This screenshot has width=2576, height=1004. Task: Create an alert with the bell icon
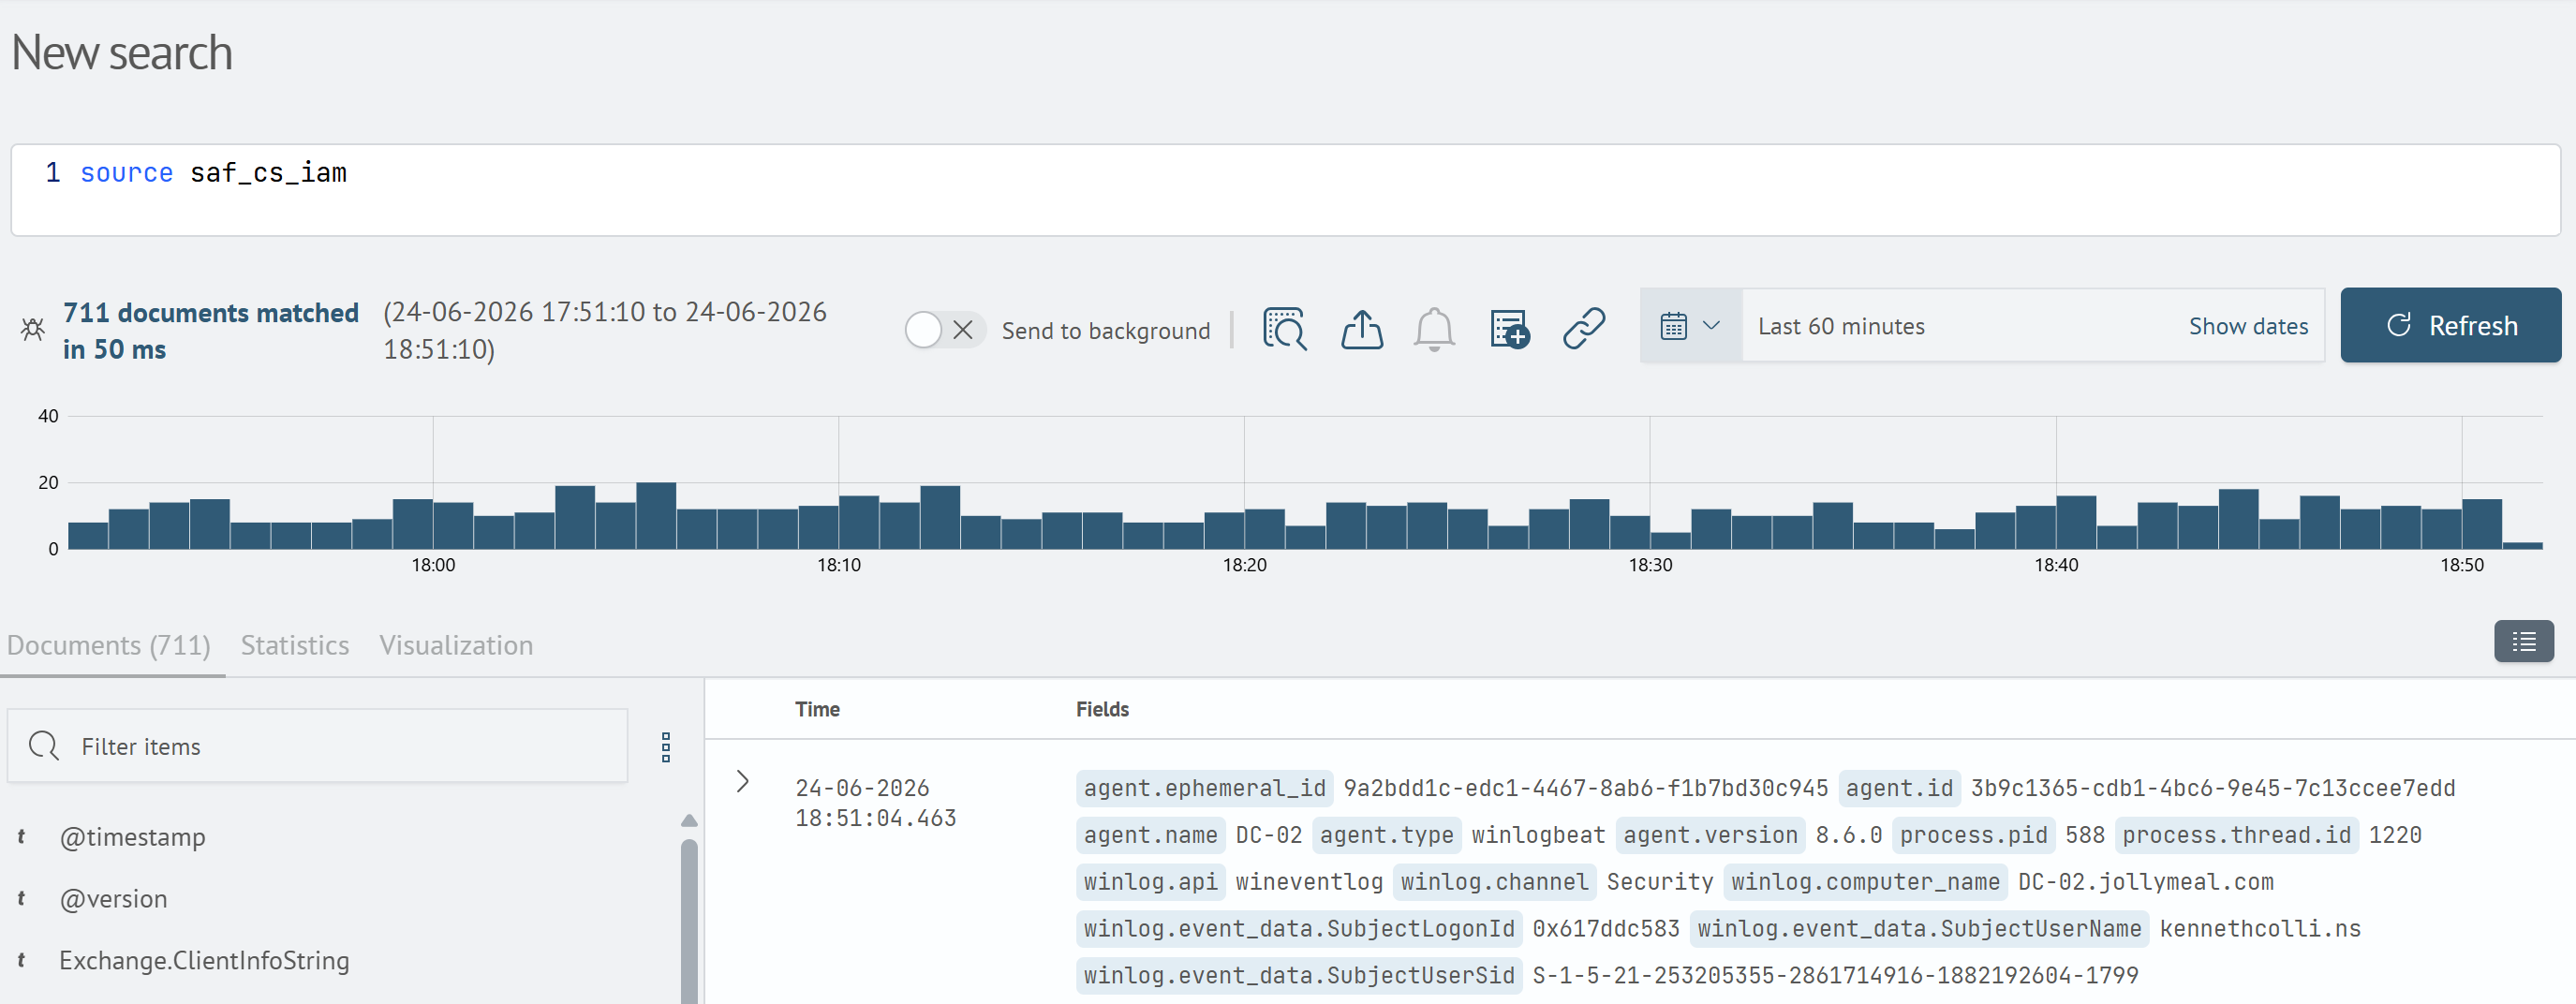(1433, 328)
